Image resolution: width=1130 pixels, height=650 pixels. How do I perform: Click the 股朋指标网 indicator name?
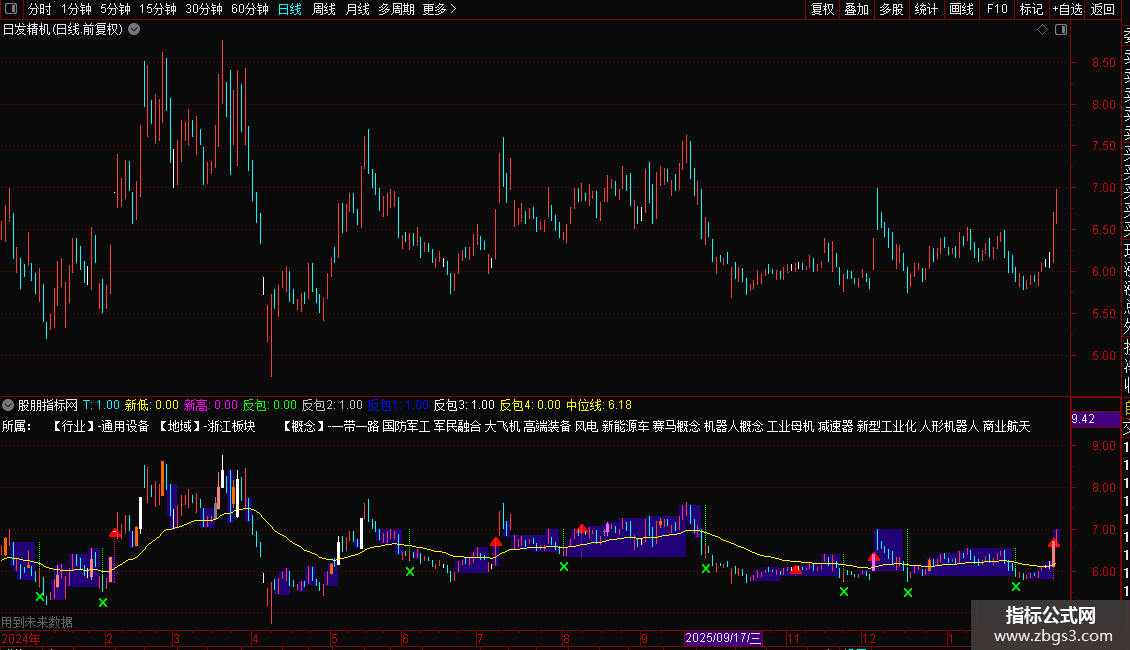click(48, 405)
